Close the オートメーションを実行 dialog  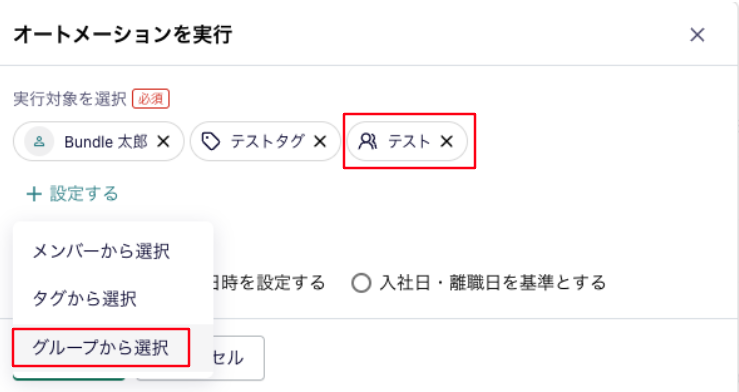697,34
